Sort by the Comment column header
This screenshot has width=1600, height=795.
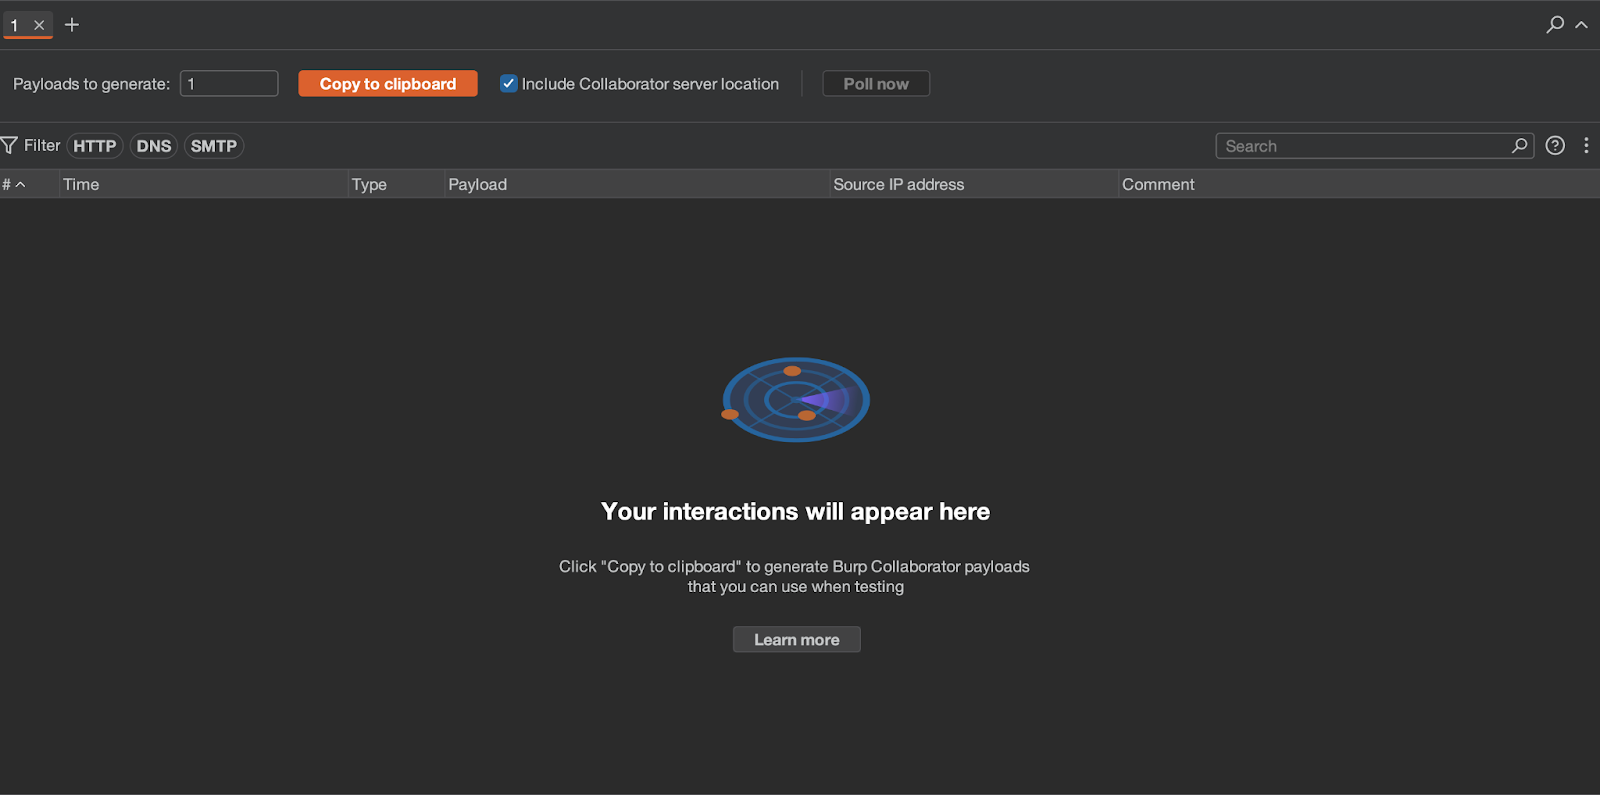[1359, 184]
